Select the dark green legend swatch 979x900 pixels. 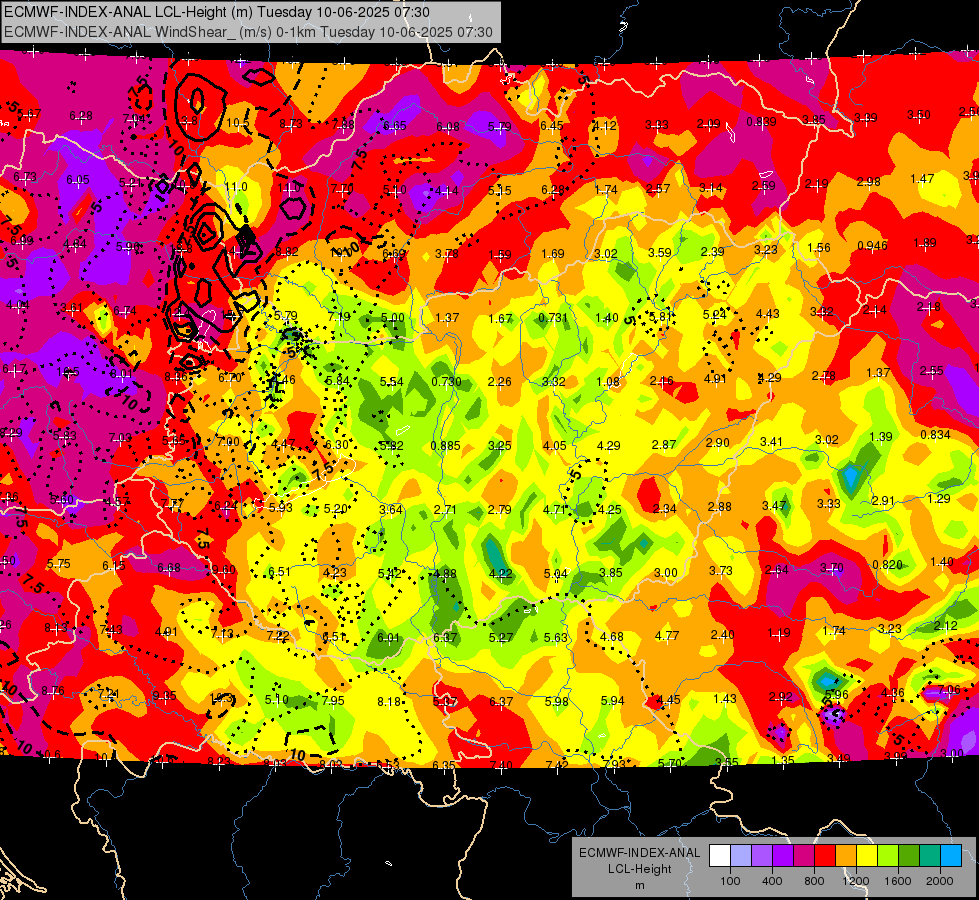click(x=909, y=856)
